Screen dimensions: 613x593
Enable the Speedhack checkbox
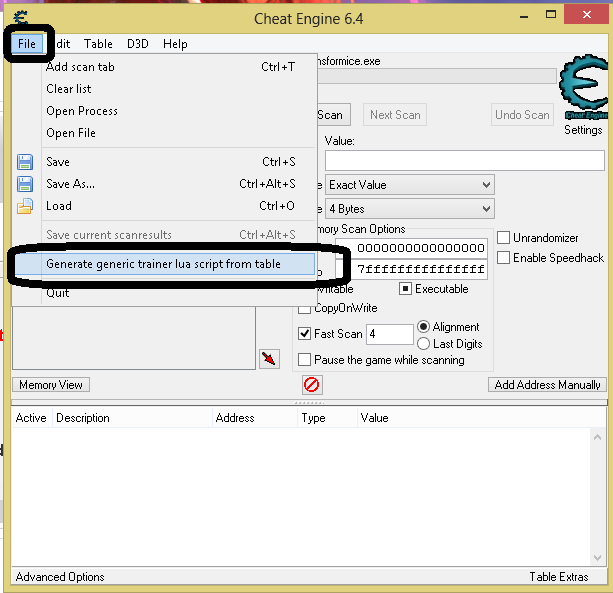click(503, 257)
